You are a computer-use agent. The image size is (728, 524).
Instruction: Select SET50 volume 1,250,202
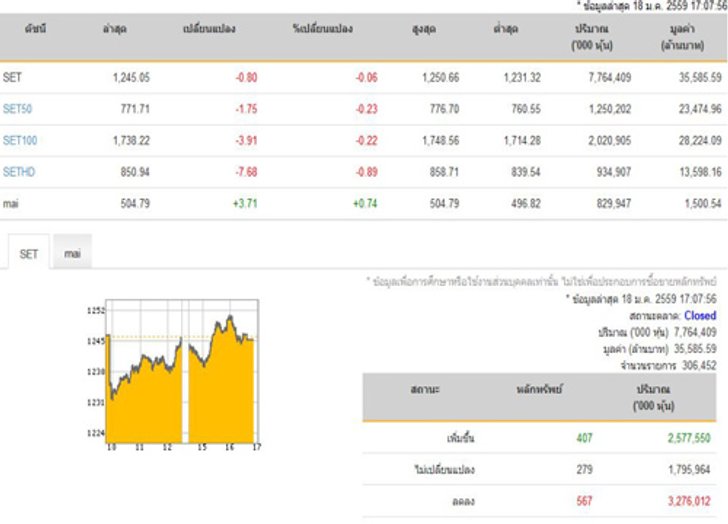pos(610,109)
